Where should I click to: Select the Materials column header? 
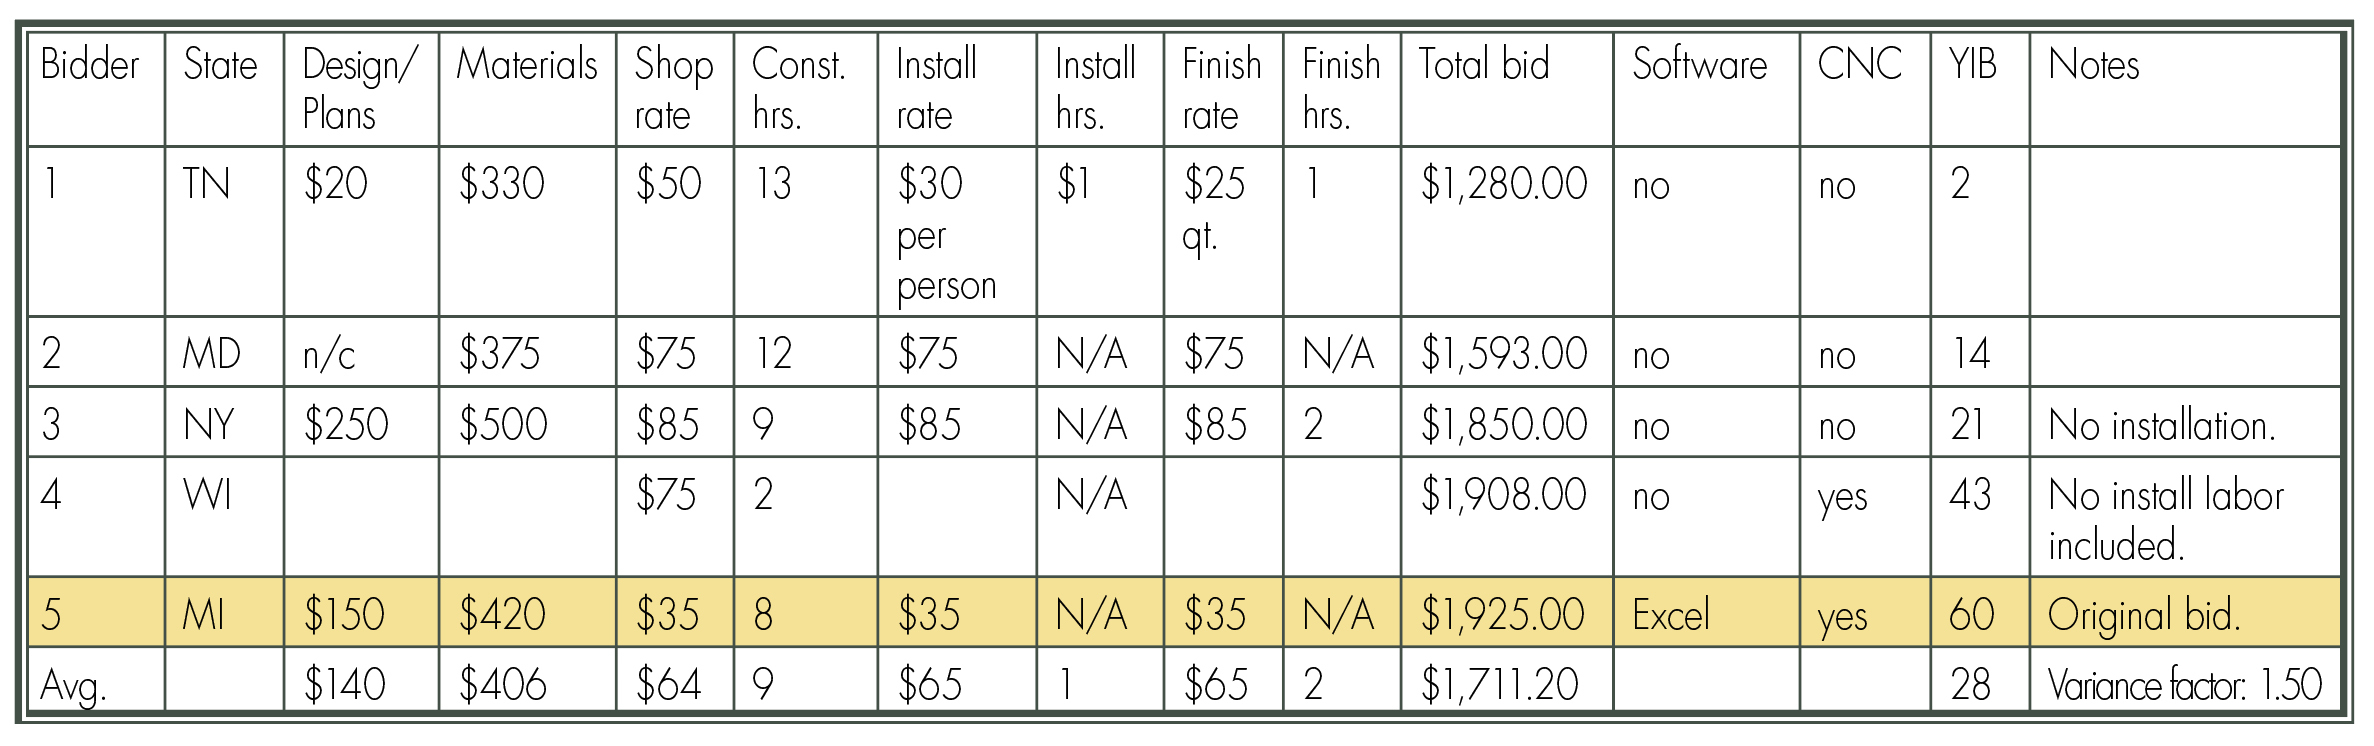(x=527, y=89)
